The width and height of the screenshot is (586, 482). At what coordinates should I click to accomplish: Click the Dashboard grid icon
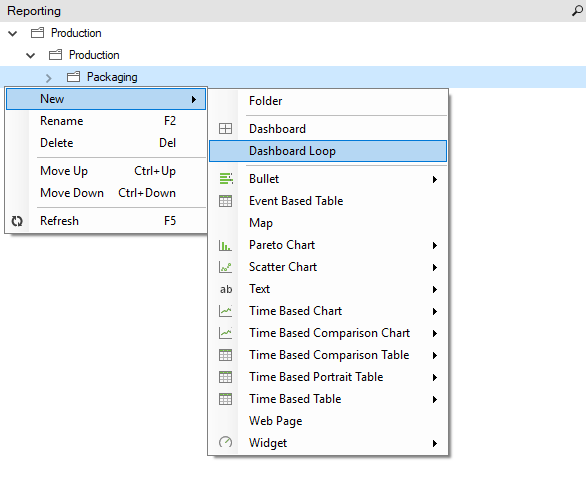(x=225, y=129)
